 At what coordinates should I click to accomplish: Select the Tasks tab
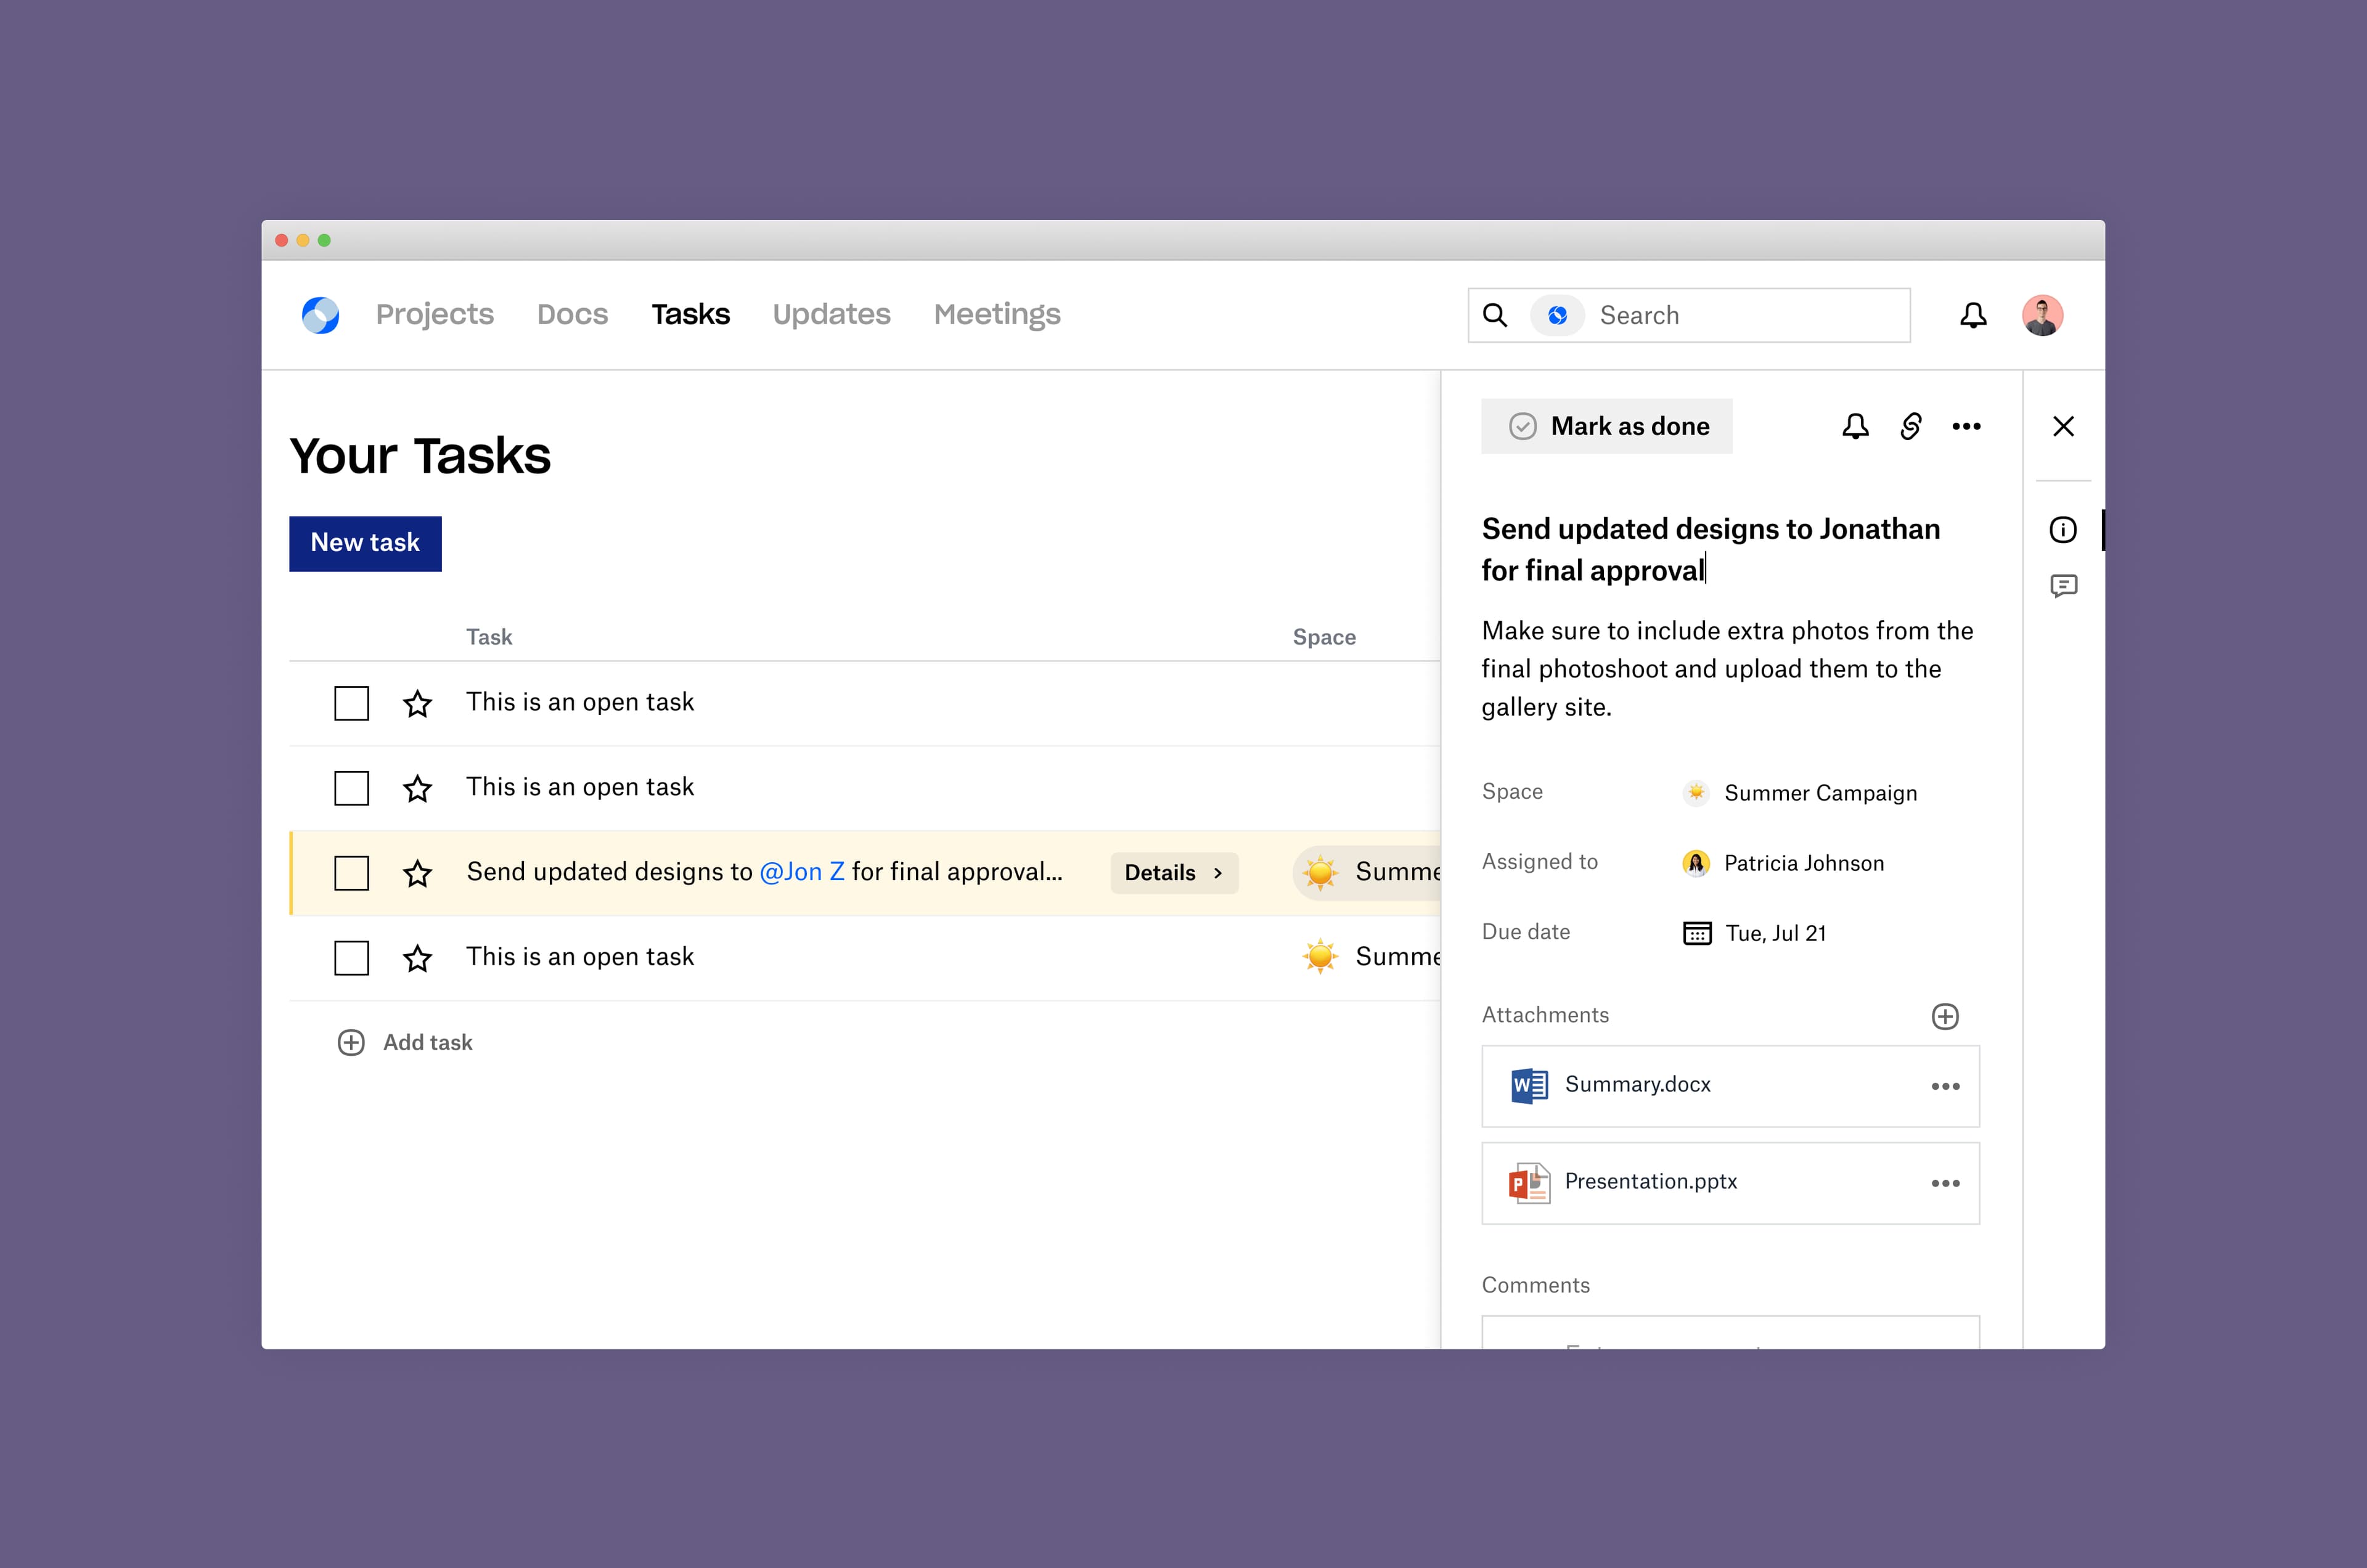[690, 315]
